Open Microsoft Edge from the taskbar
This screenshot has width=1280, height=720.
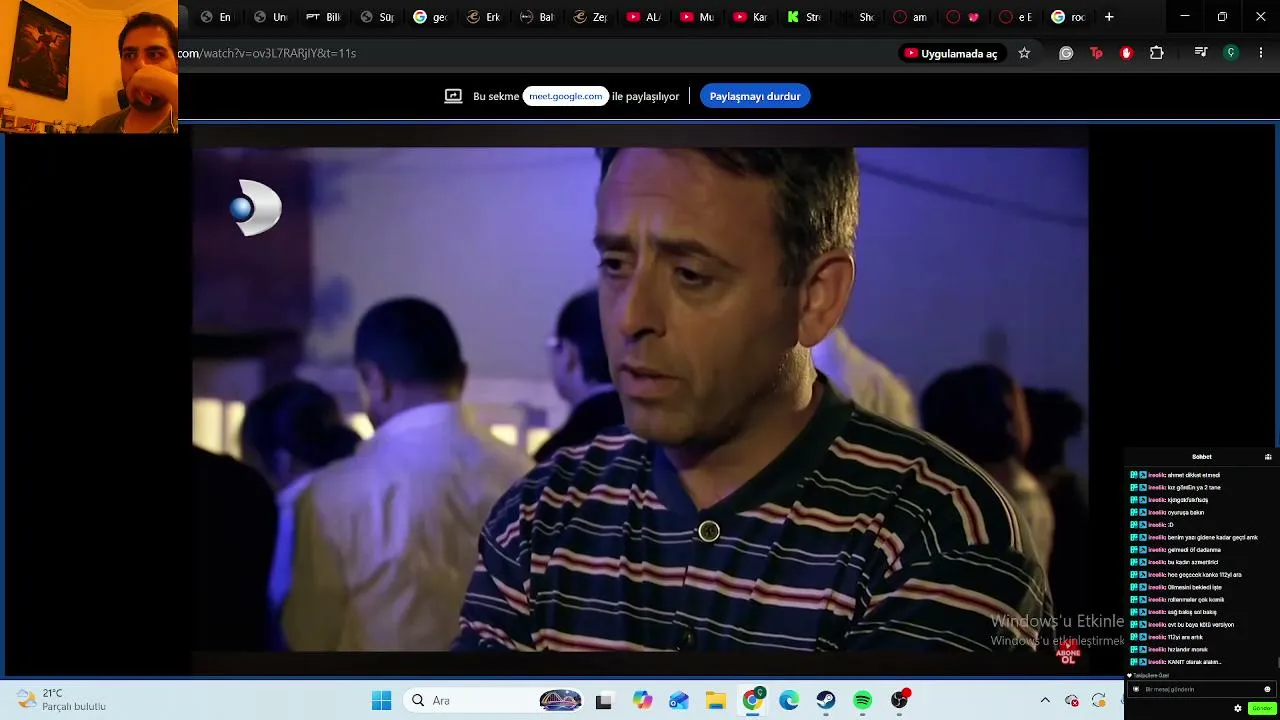click(789, 701)
